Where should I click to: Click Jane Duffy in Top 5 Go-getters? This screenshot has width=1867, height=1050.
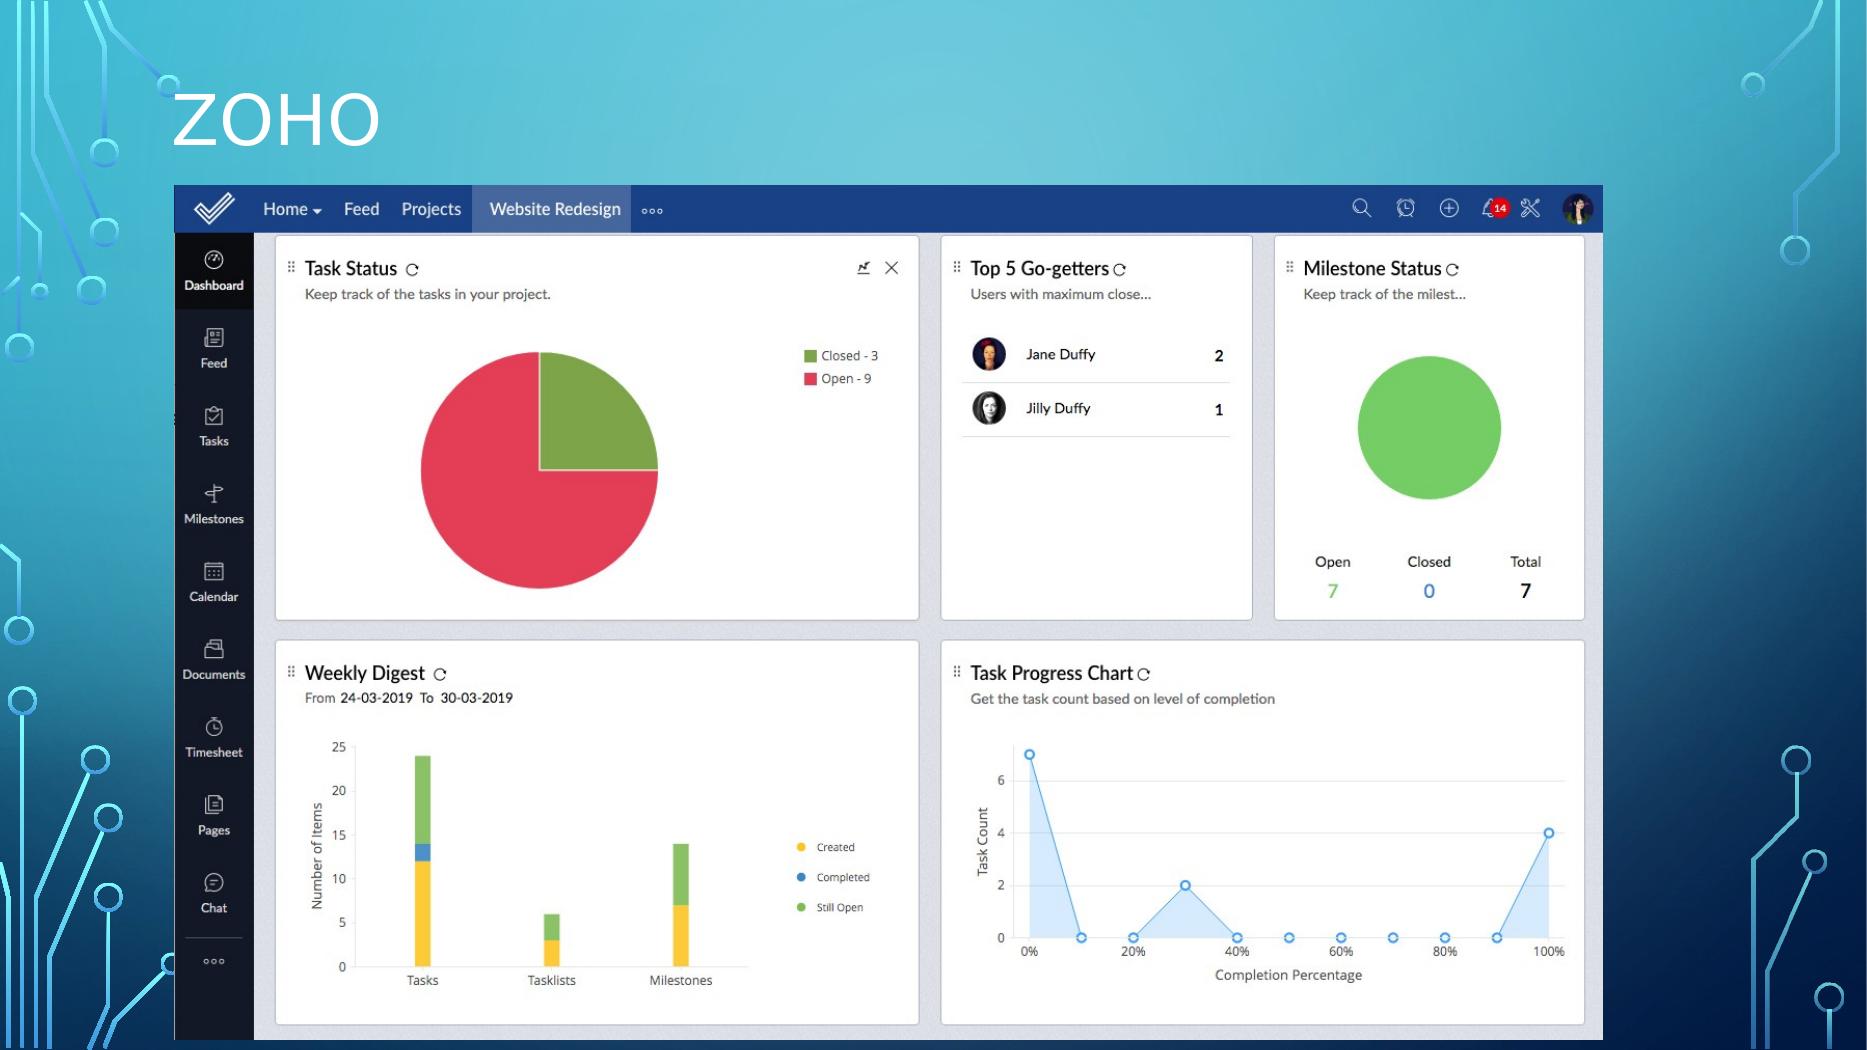(1060, 355)
